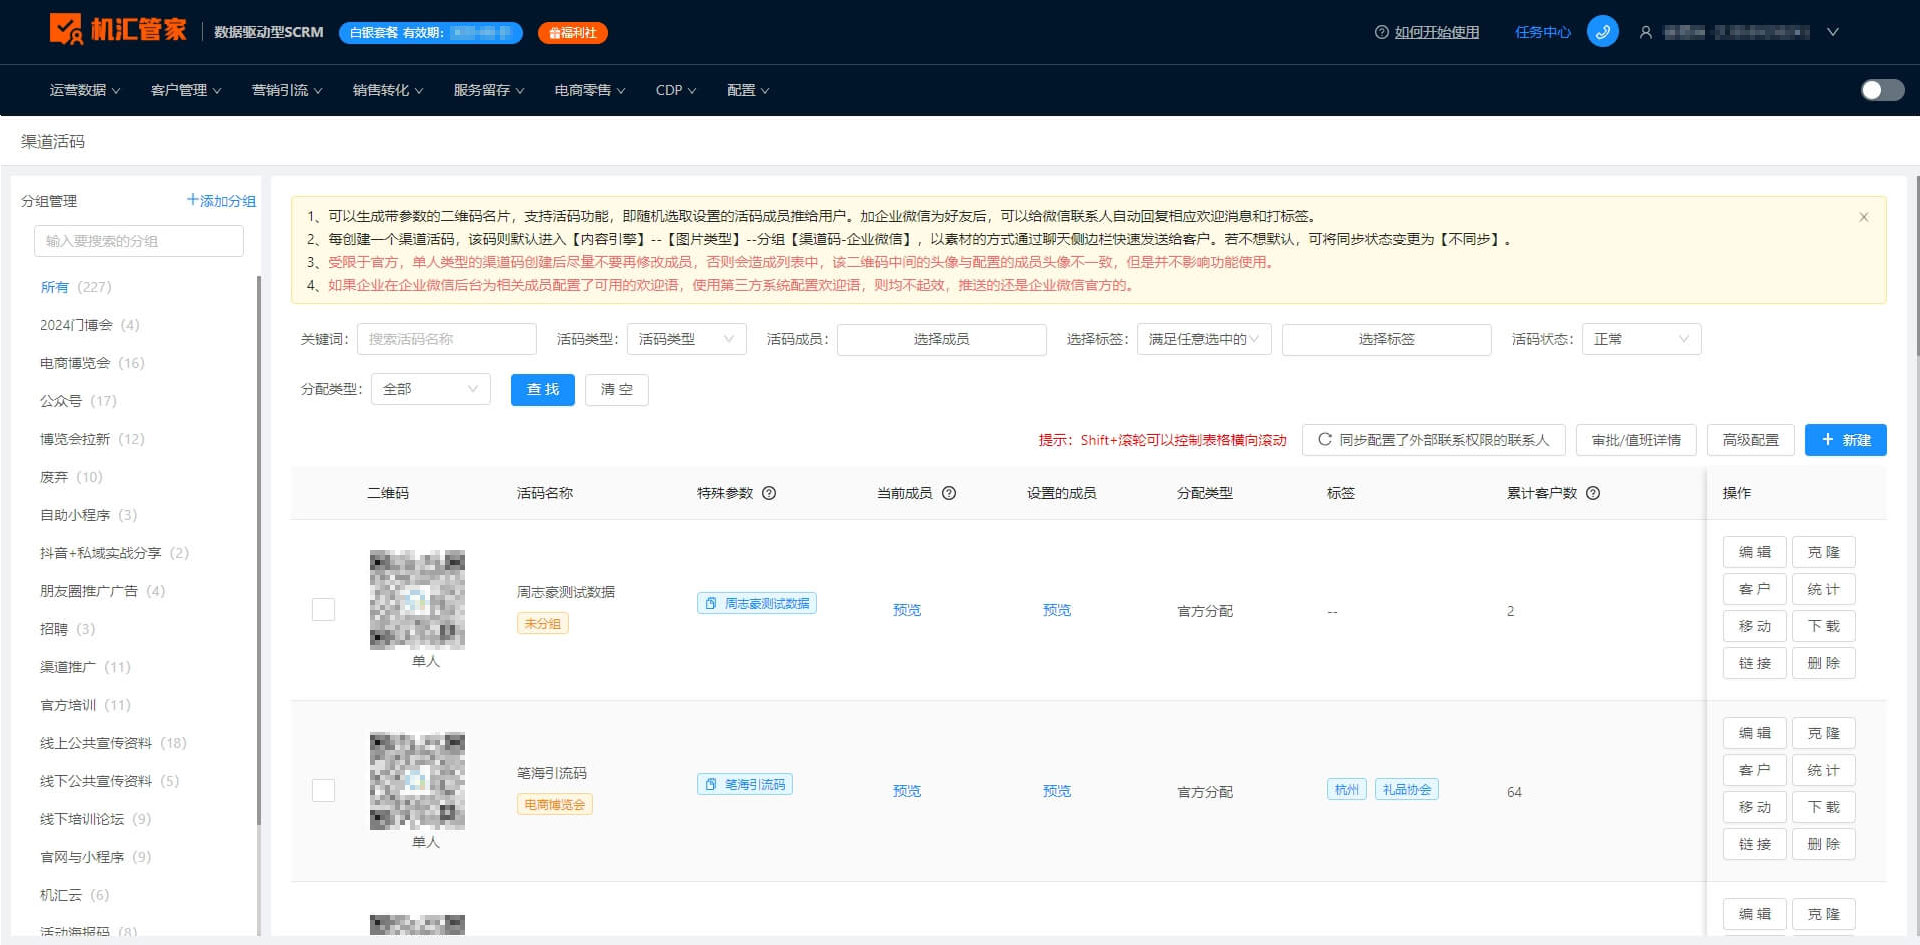Click help icon next to 特殊参数

pyautogui.click(x=769, y=493)
